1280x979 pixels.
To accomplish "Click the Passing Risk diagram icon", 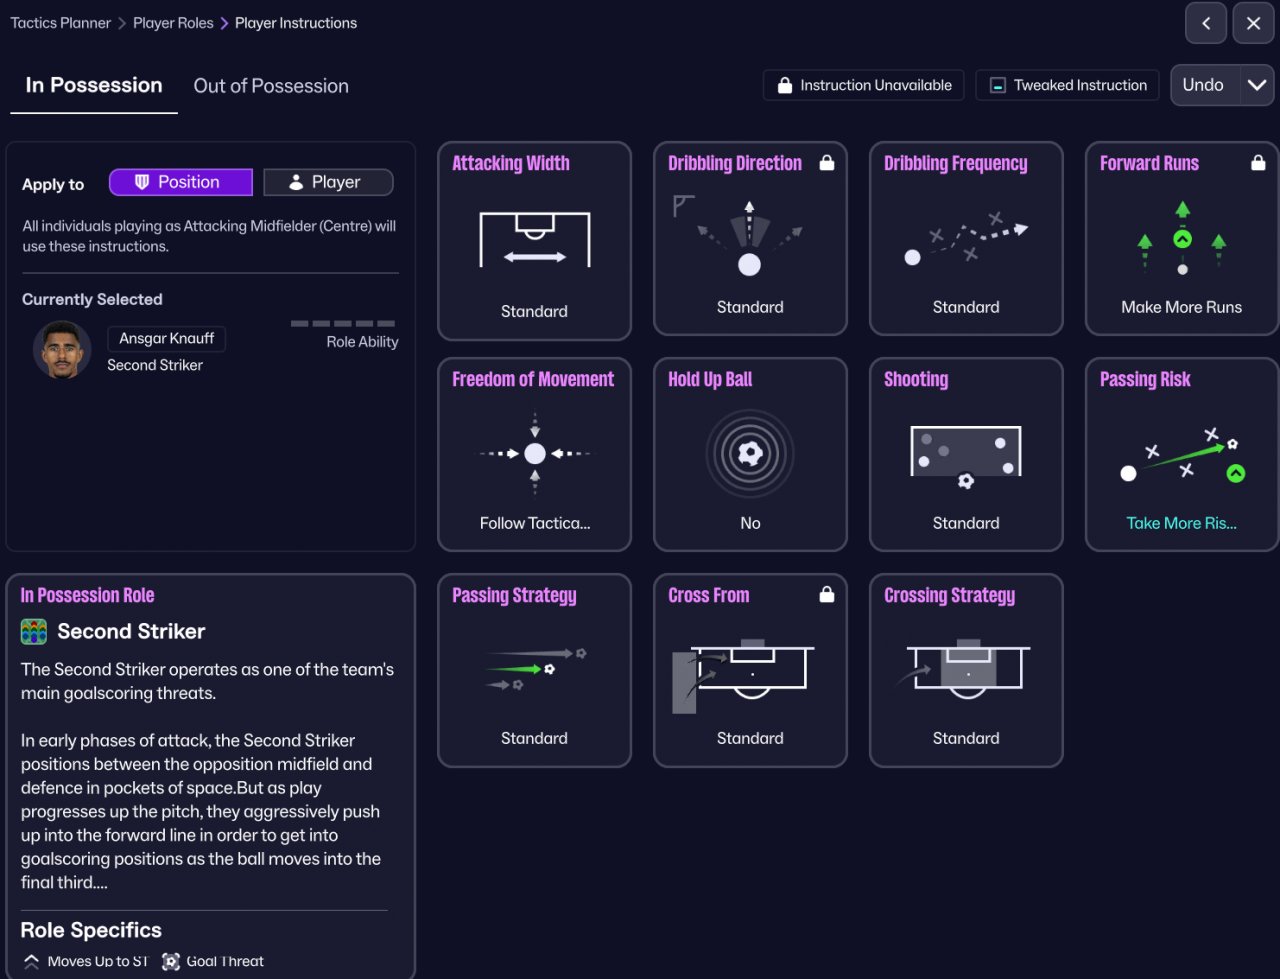I will click(1182, 455).
